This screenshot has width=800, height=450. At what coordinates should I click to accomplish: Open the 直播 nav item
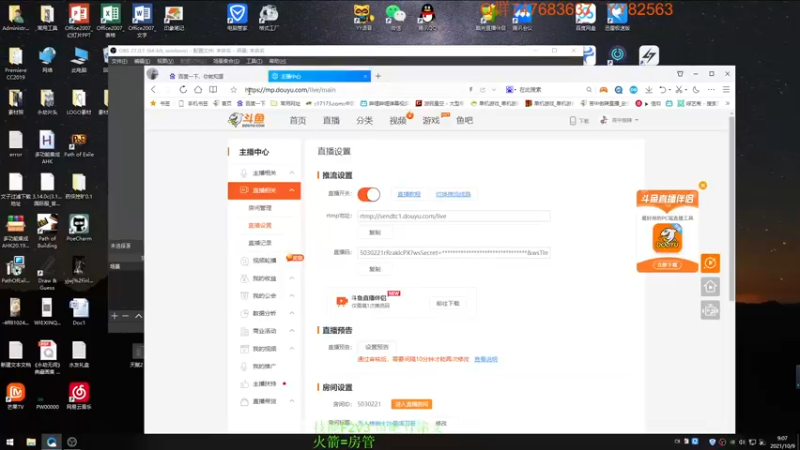click(331, 120)
